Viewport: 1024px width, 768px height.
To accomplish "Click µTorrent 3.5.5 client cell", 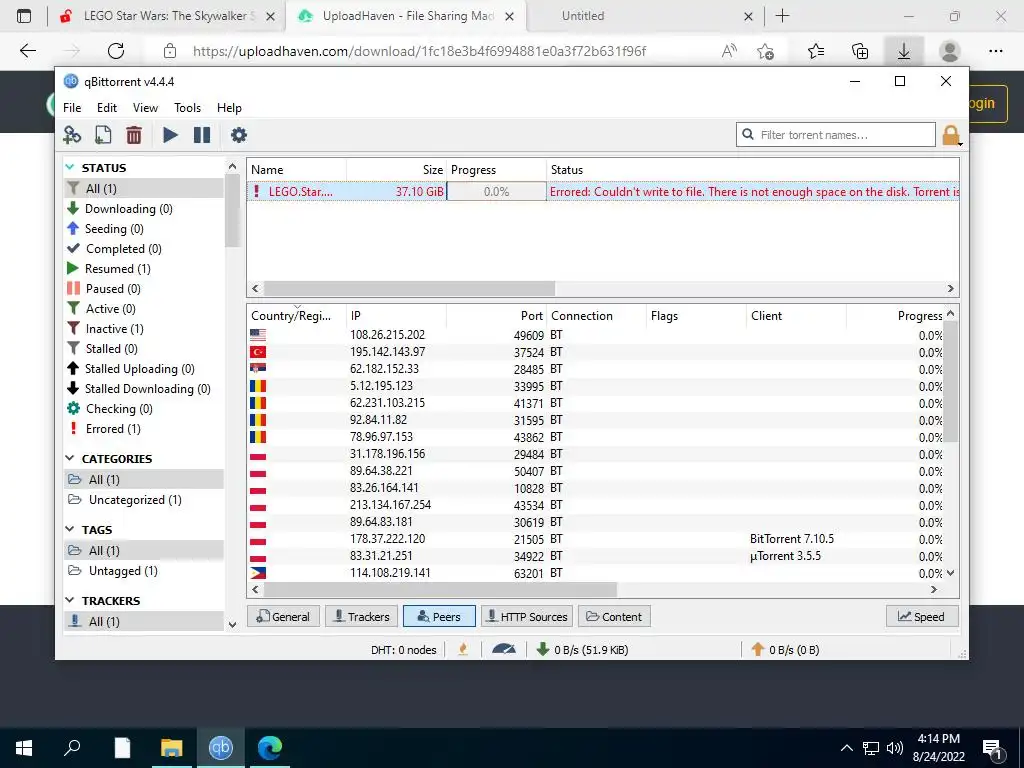I will [x=785, y=556].
